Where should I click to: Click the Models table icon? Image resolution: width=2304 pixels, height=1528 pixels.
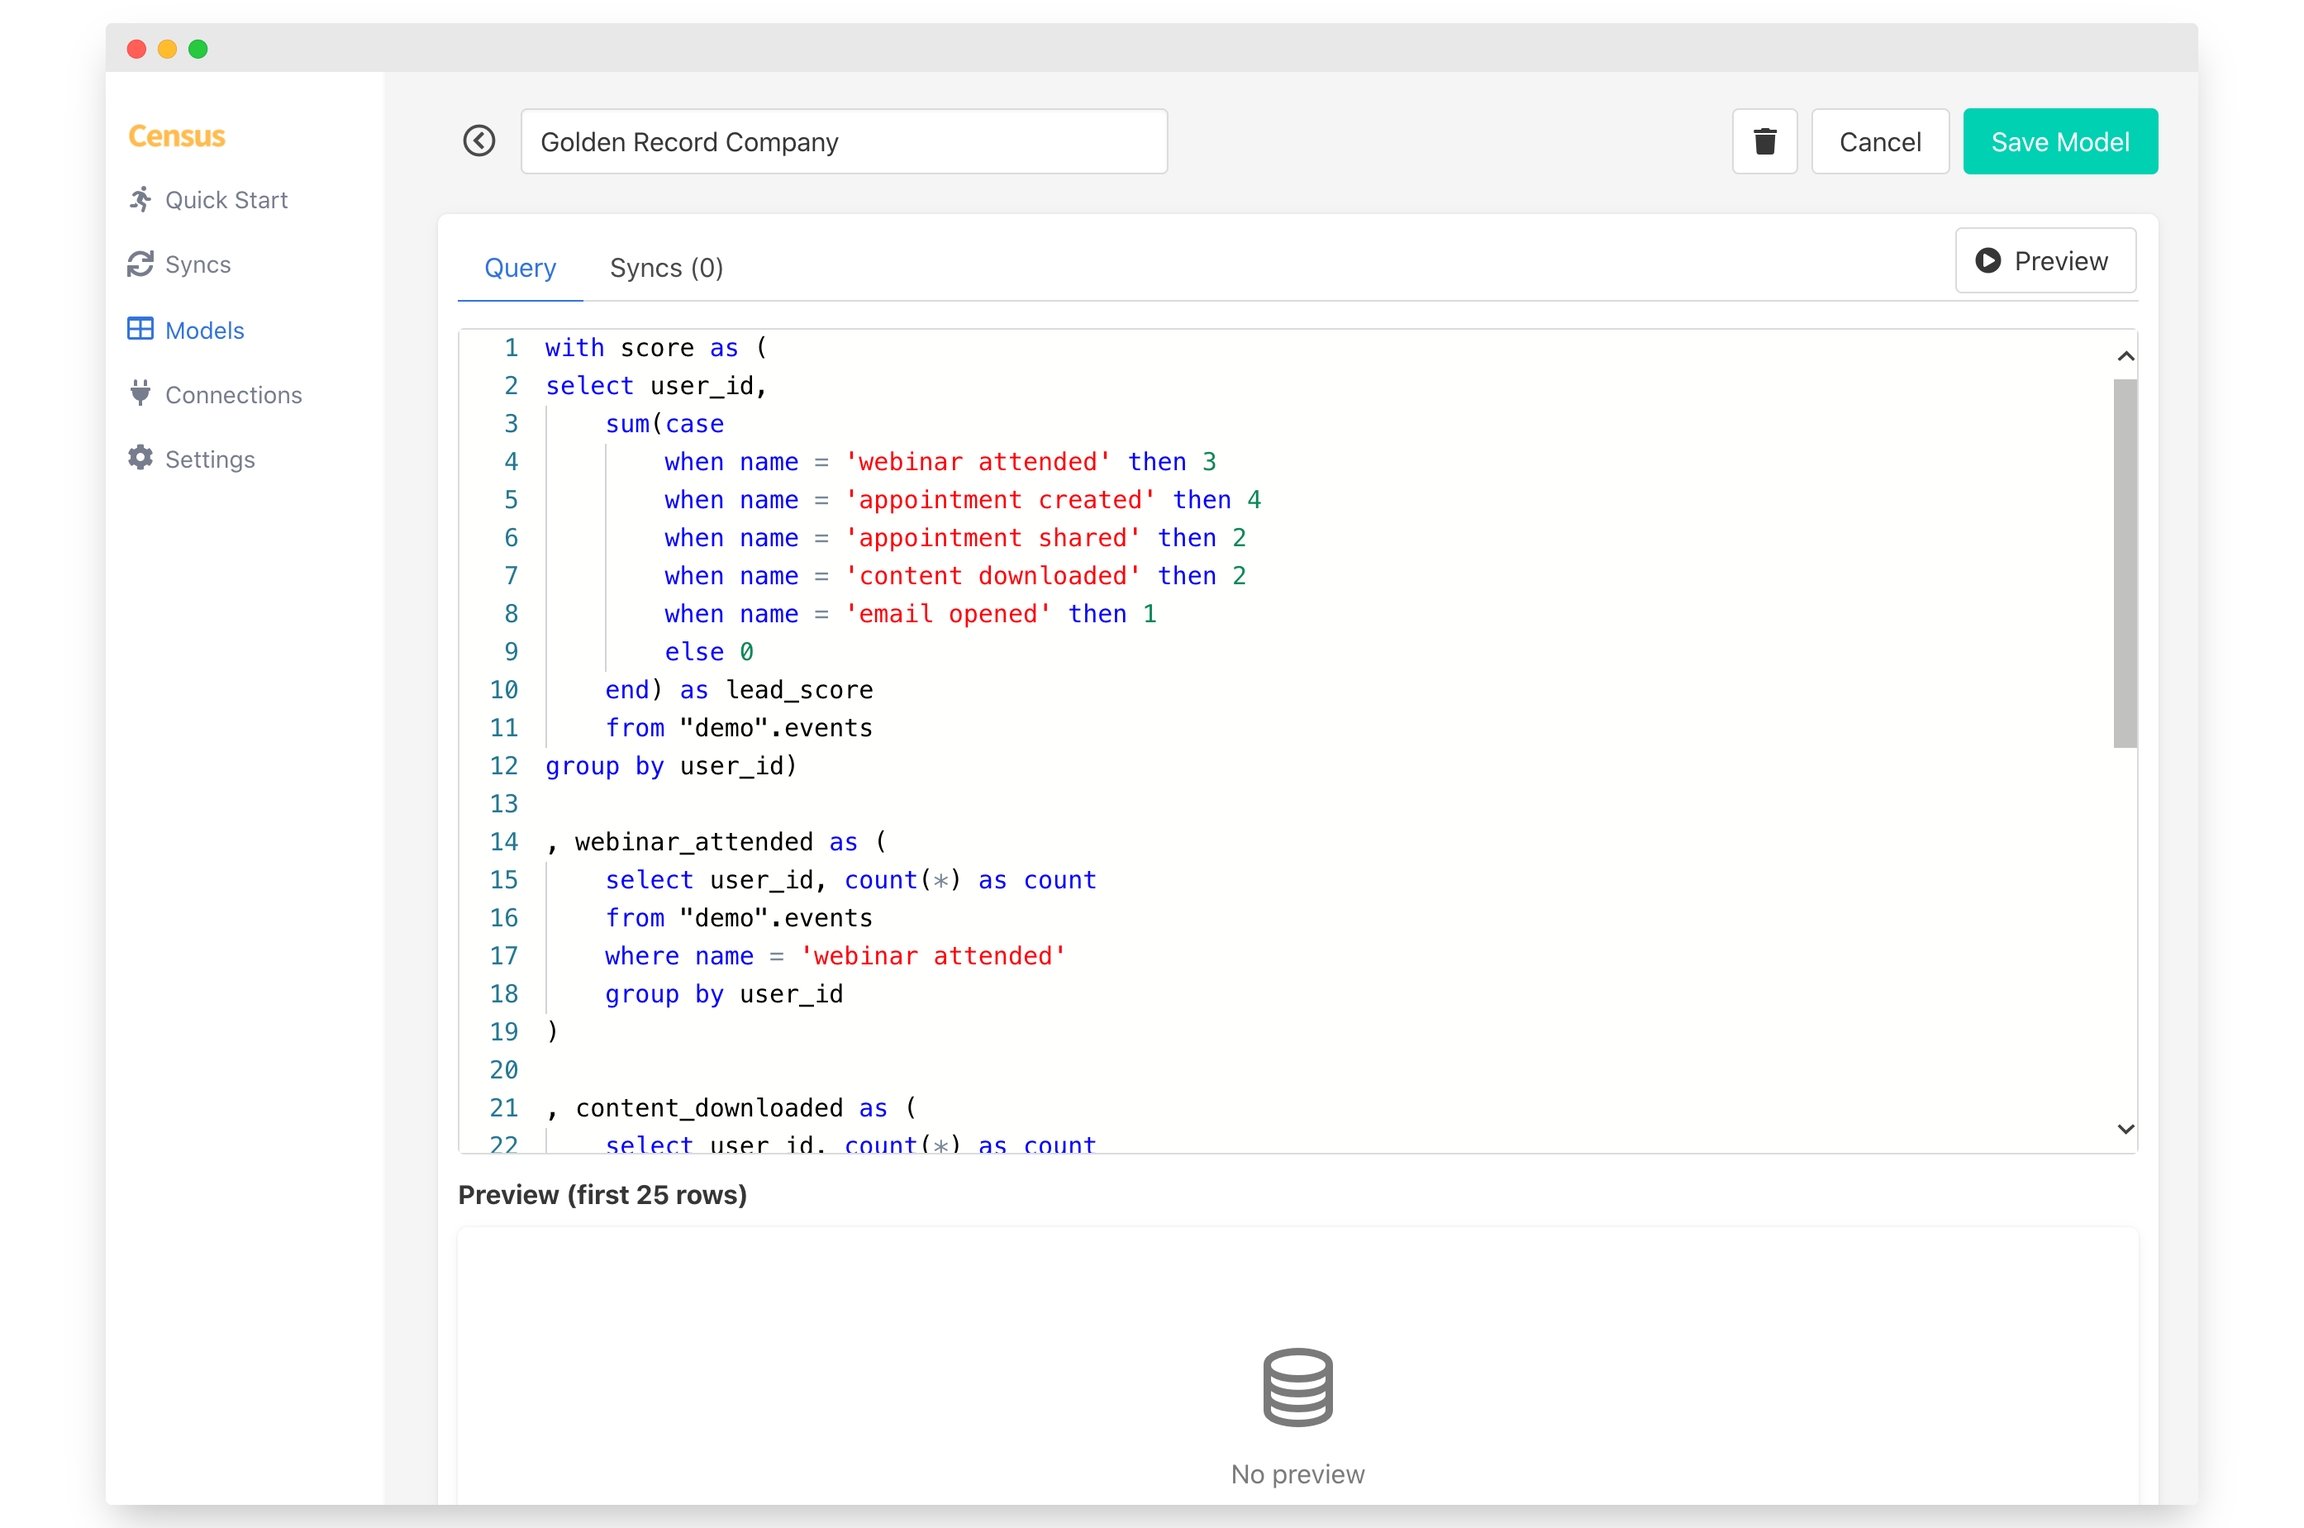tap(141, 329)
